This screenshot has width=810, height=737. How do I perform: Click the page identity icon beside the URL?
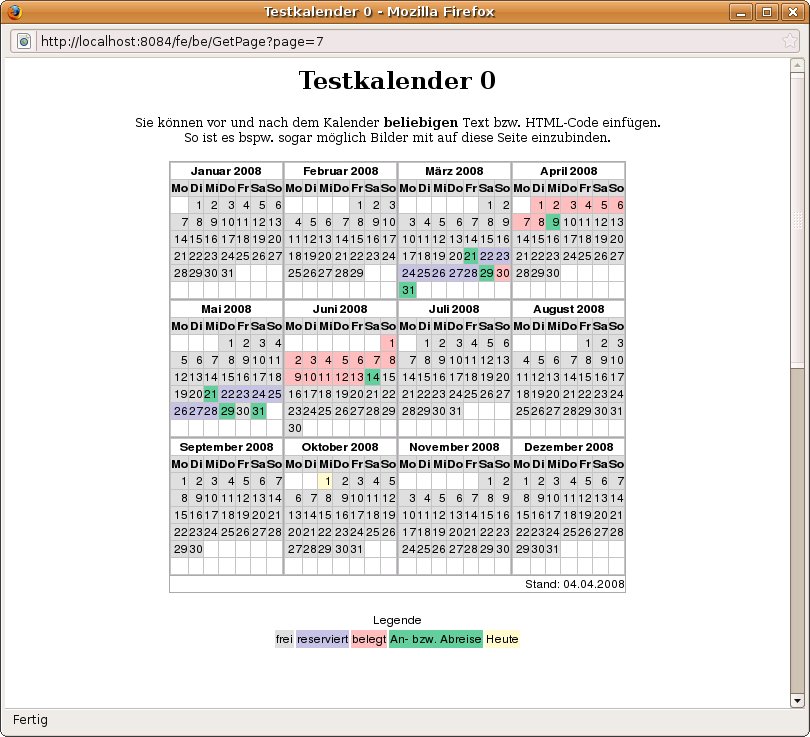tap(24, 41)
